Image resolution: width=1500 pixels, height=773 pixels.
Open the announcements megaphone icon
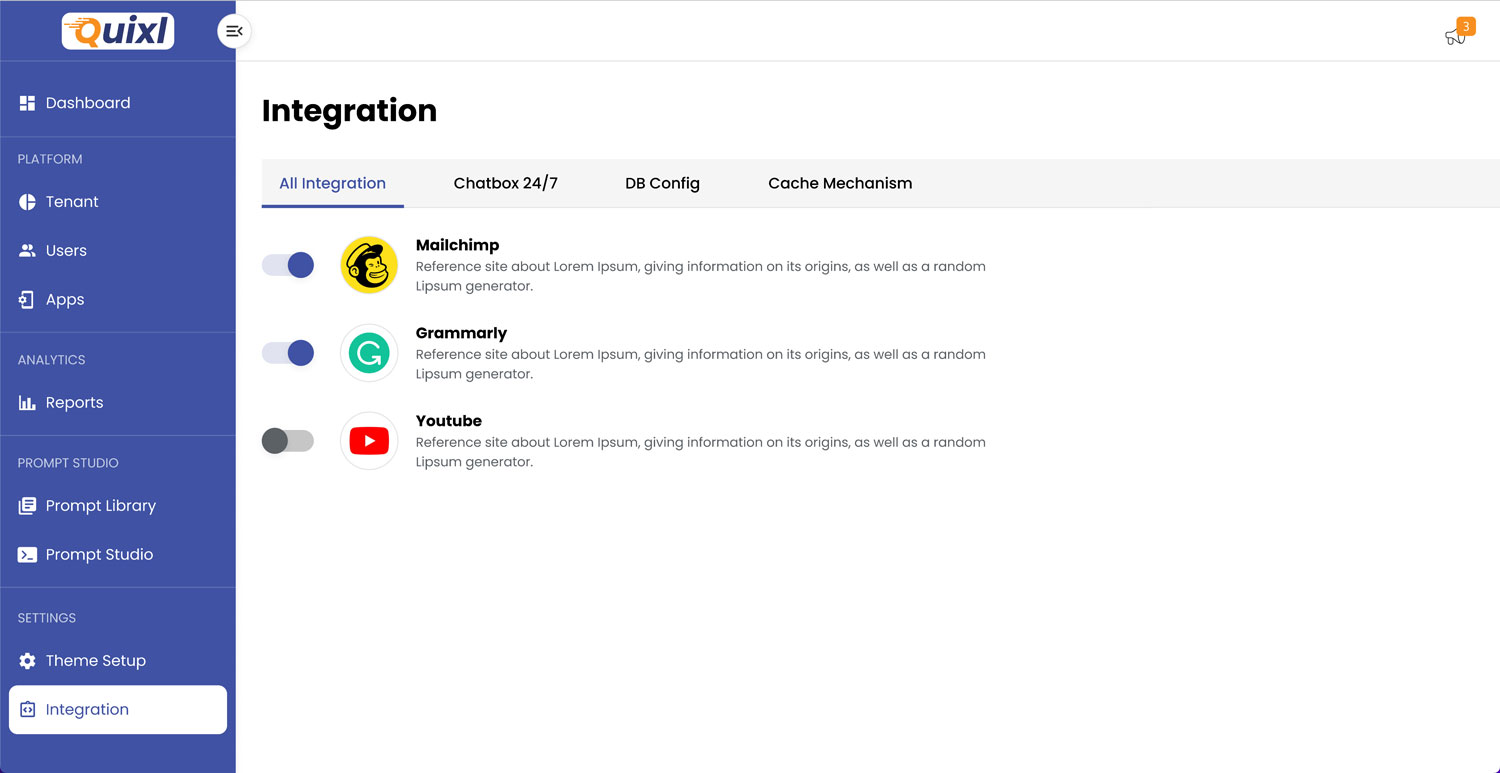1455,36
